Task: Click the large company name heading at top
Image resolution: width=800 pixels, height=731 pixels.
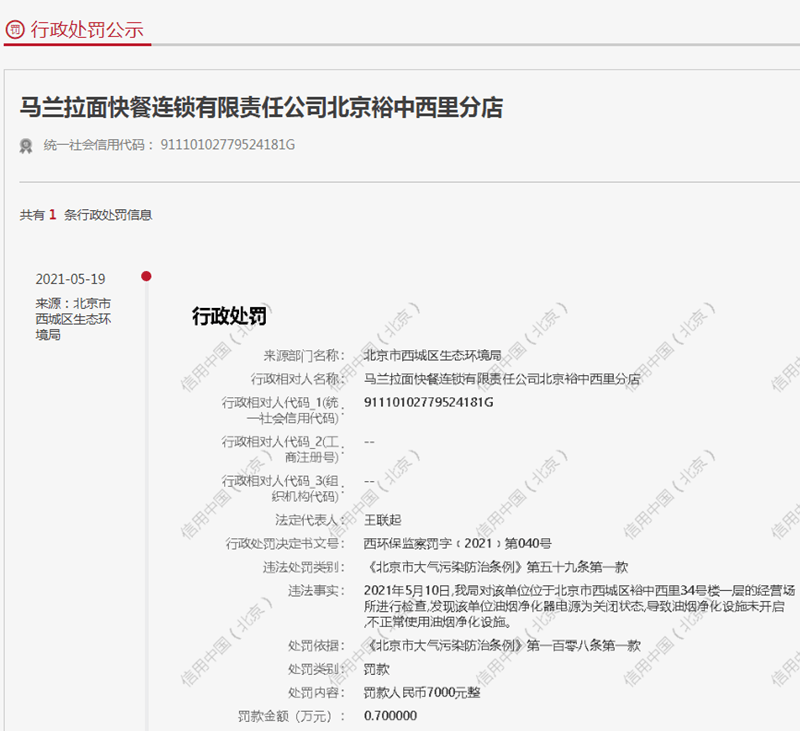Action: point(261,107)
